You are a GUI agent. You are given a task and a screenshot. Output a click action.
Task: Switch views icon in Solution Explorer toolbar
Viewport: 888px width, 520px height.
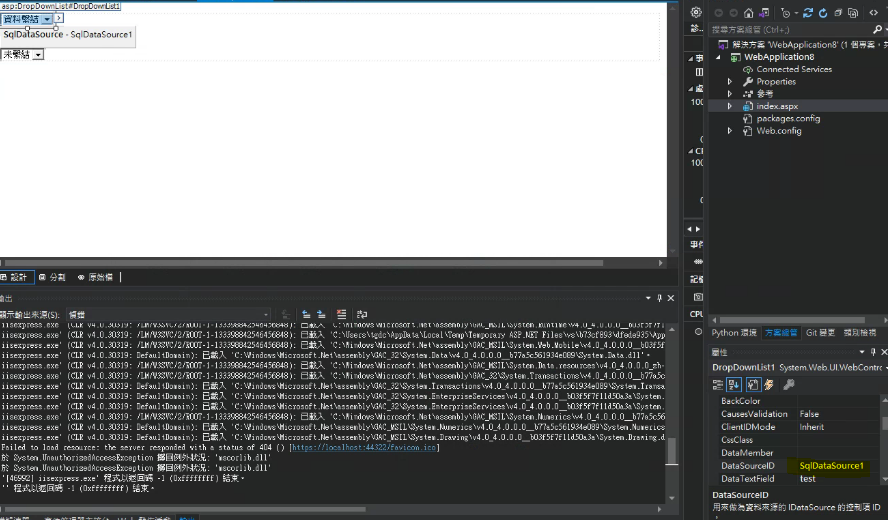(x=764, y=13)
